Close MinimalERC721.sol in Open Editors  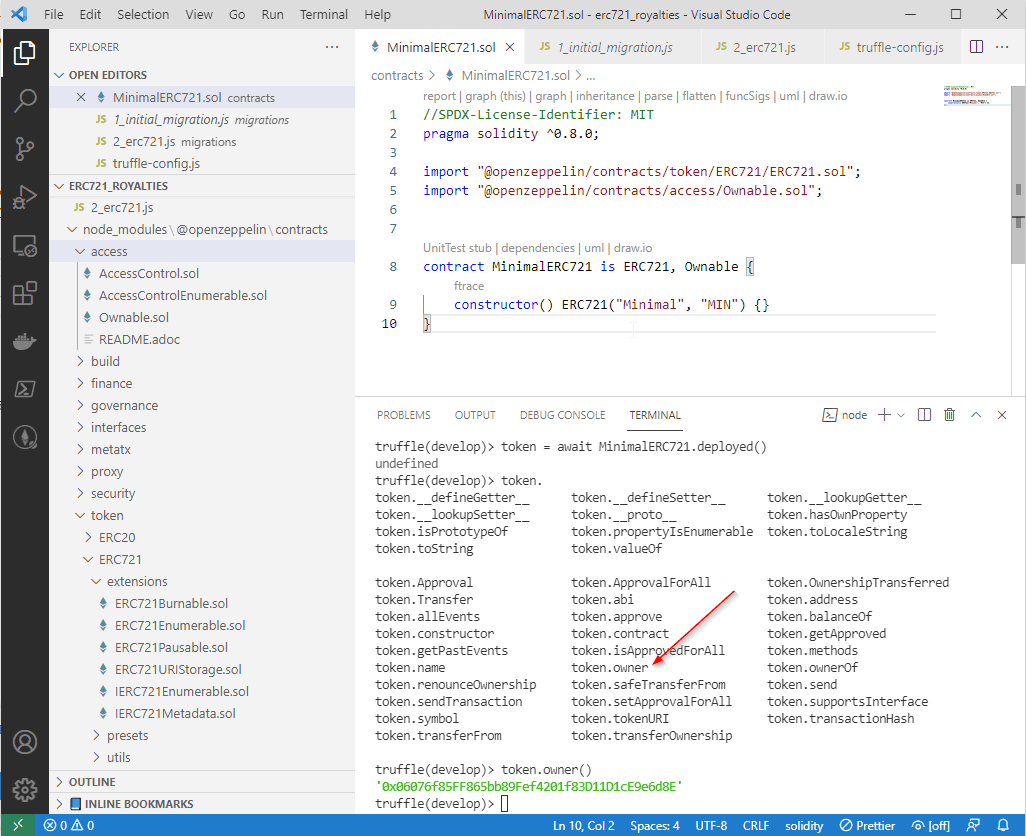point(80,97)
